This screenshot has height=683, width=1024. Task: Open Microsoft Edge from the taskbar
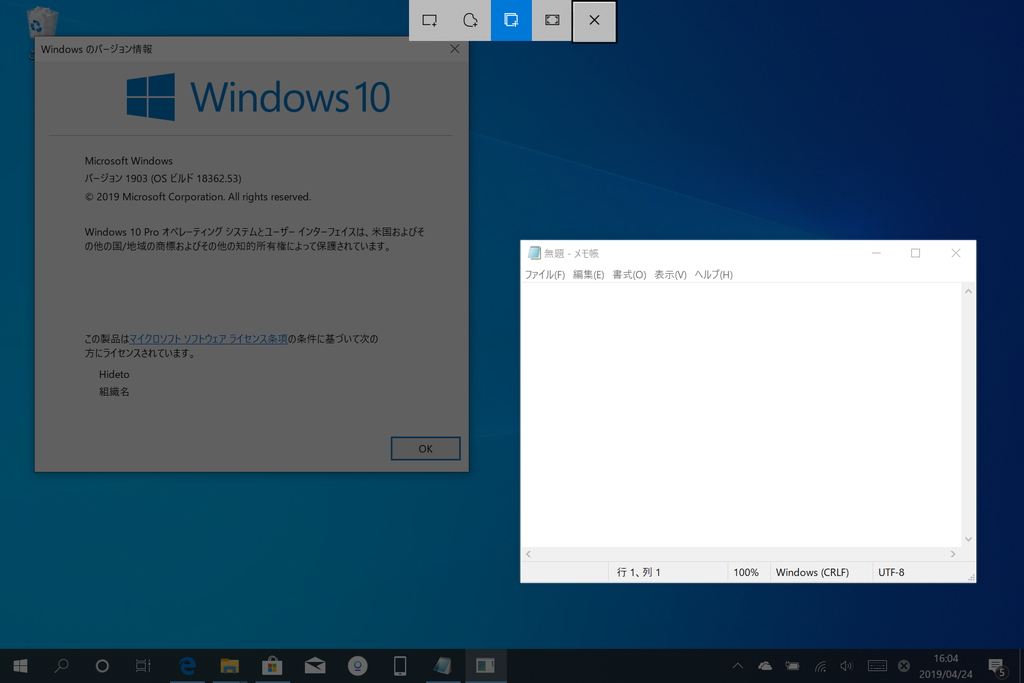(187, 665)
